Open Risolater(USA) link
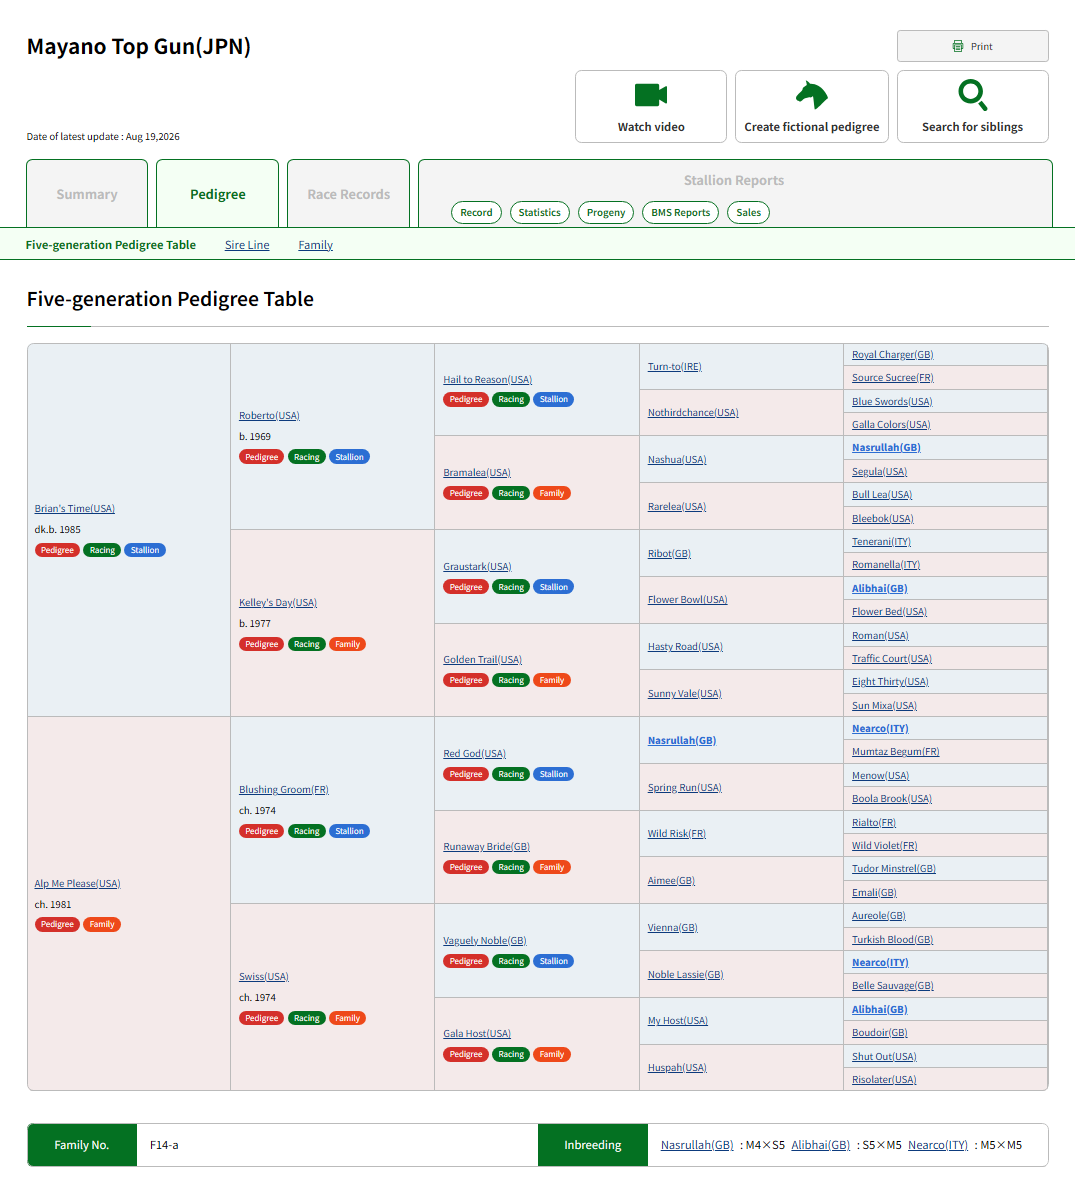The height and width of the screenshot is (1195, 1075). [x=884, y=1079]
